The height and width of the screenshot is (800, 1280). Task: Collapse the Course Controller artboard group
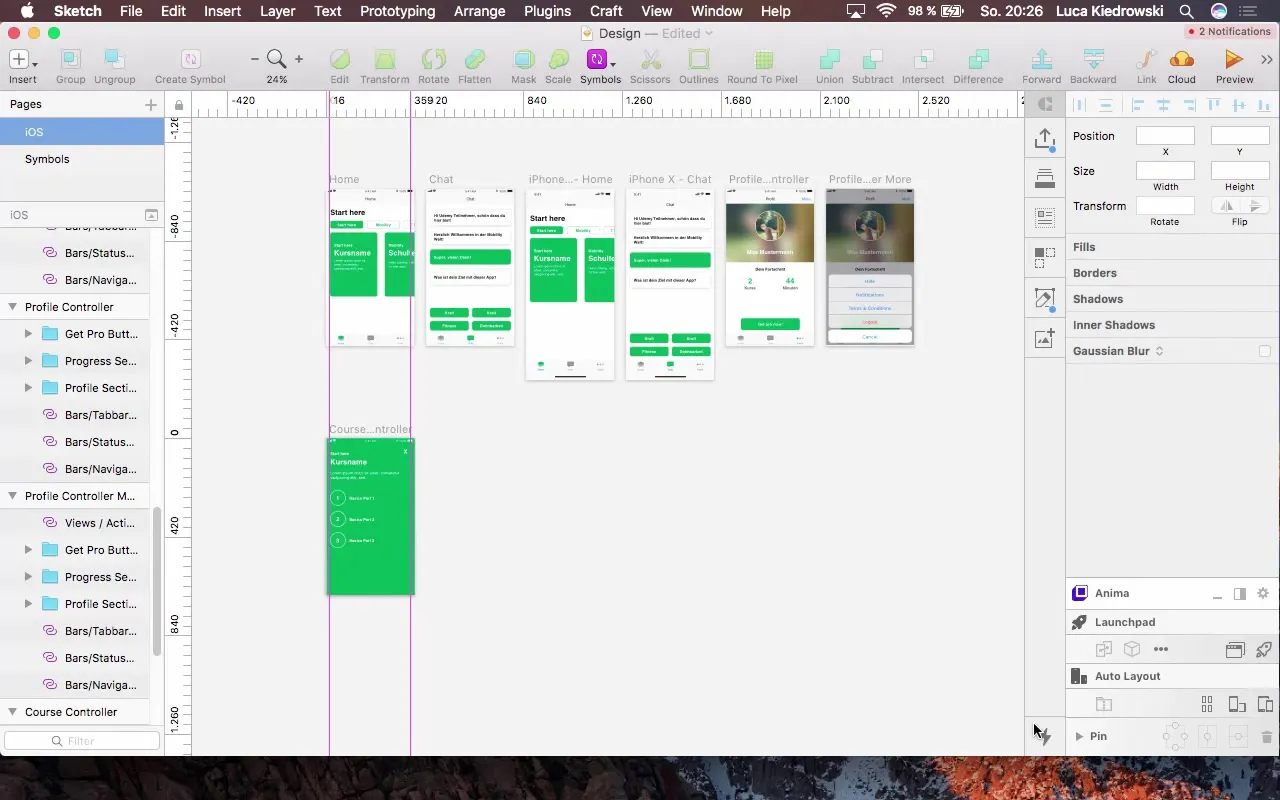(13, 712)
